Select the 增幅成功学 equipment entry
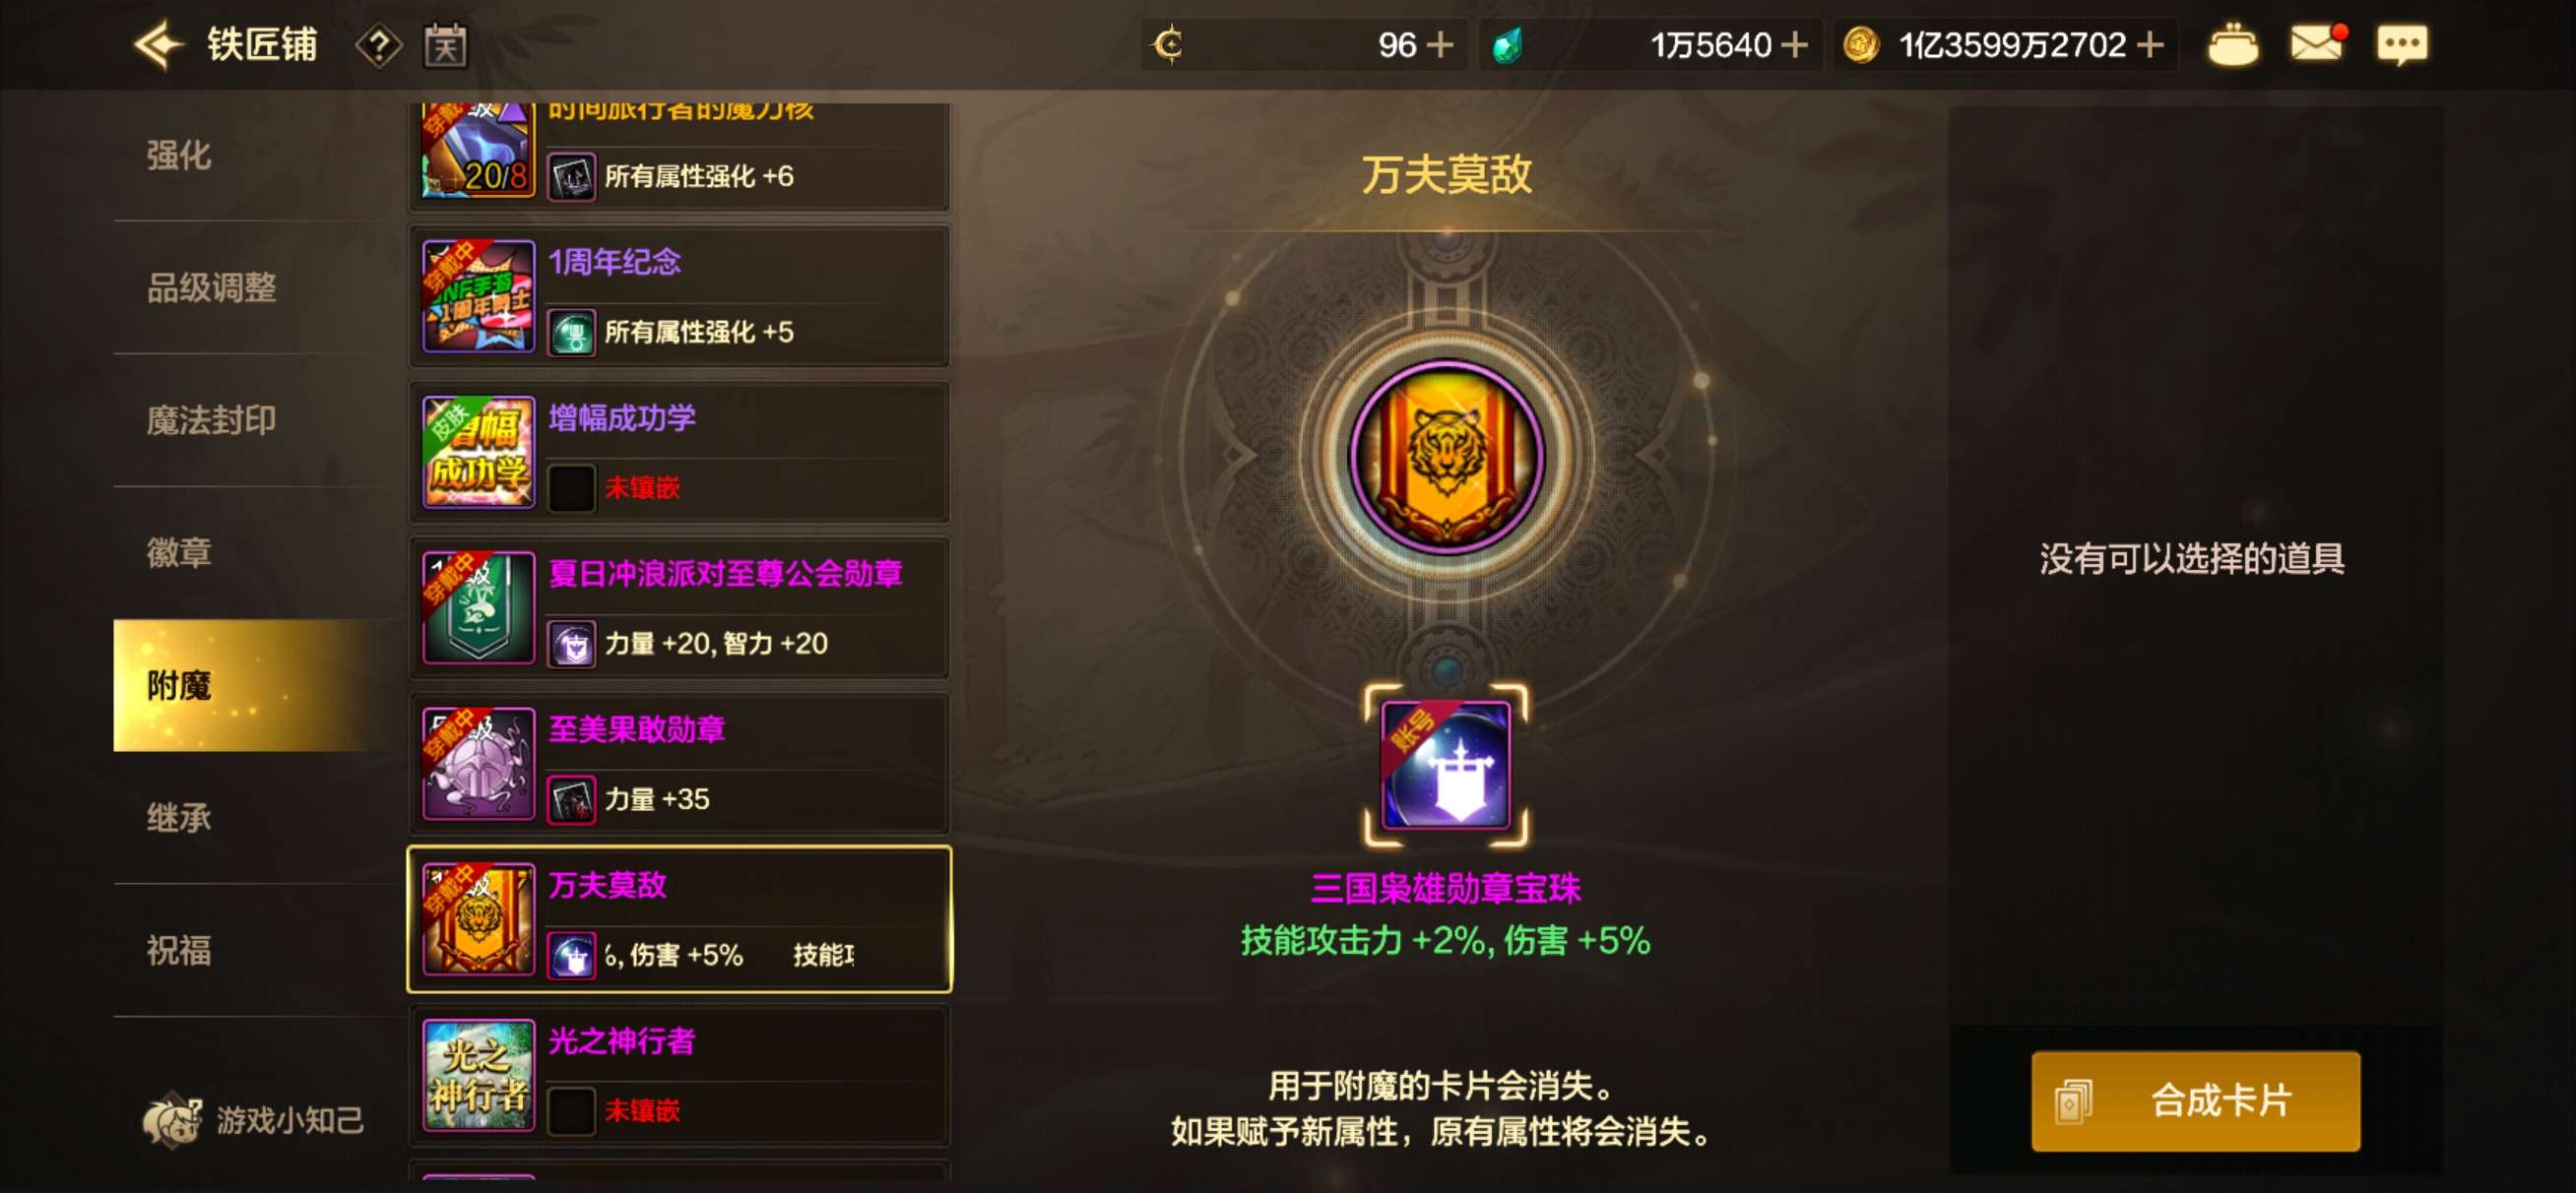Image resolution: width=2576 pixels, height=1193 pixels. click(679, 452)
